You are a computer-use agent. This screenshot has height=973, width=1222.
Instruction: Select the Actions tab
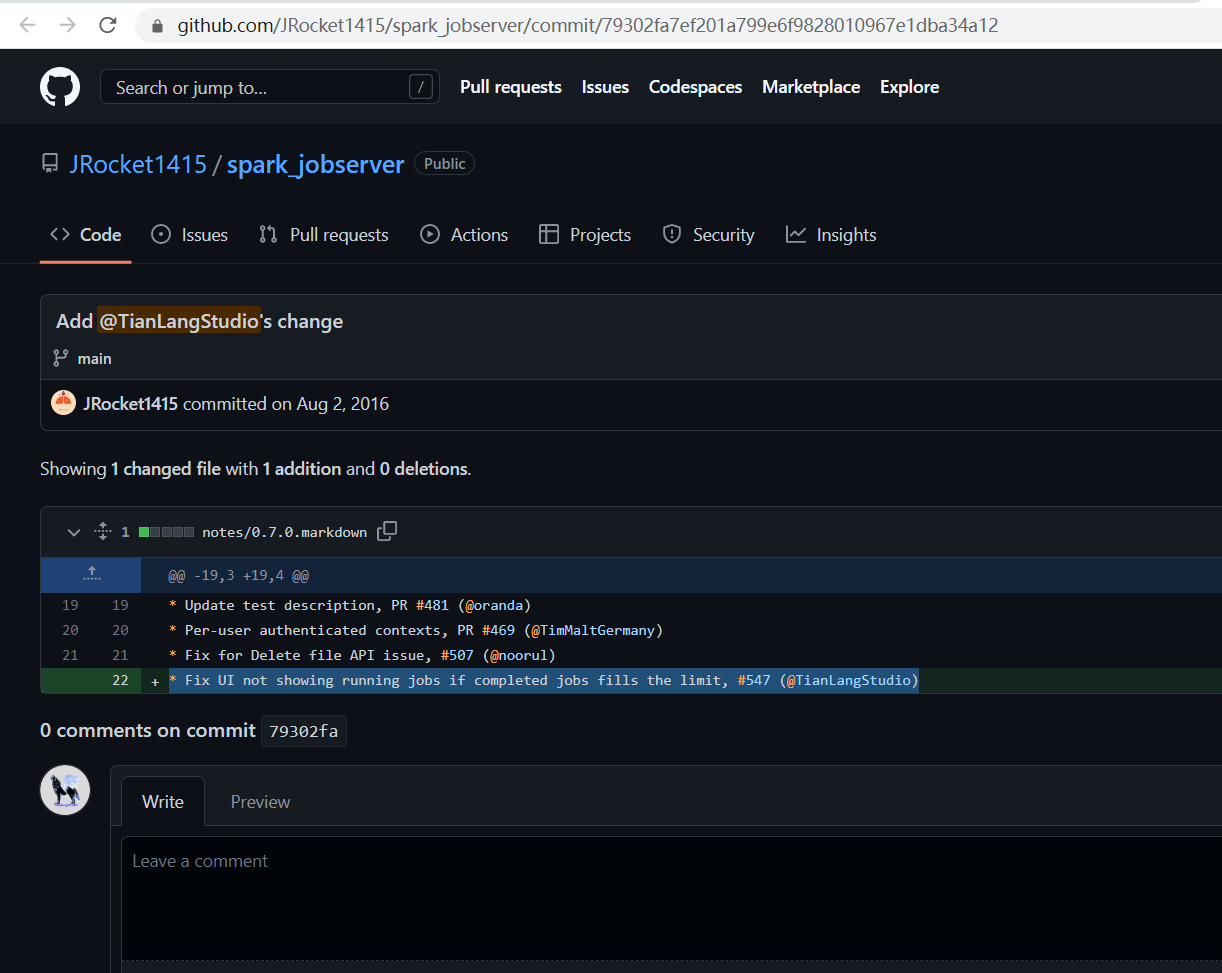tap(464, 235)
